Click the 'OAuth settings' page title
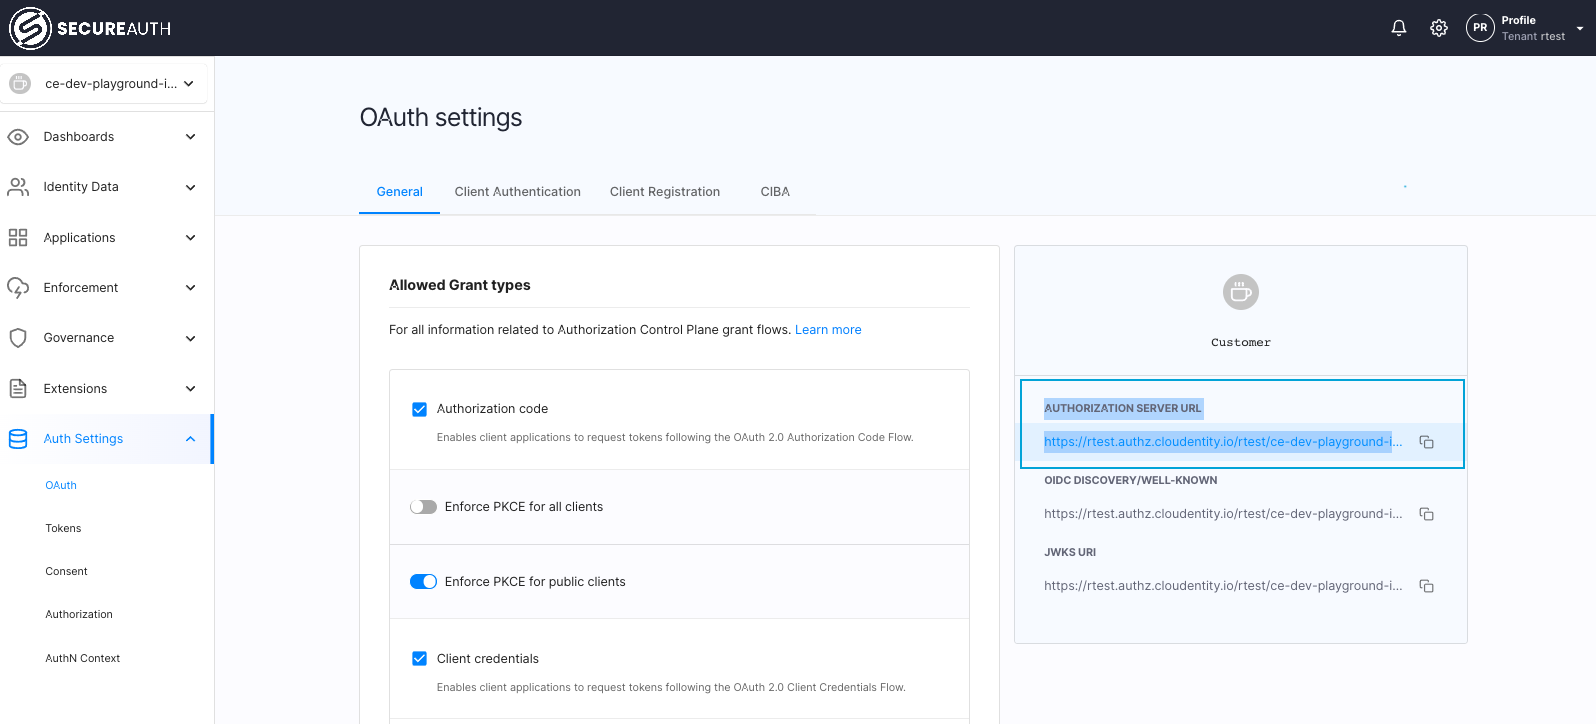 click(441, 118)
